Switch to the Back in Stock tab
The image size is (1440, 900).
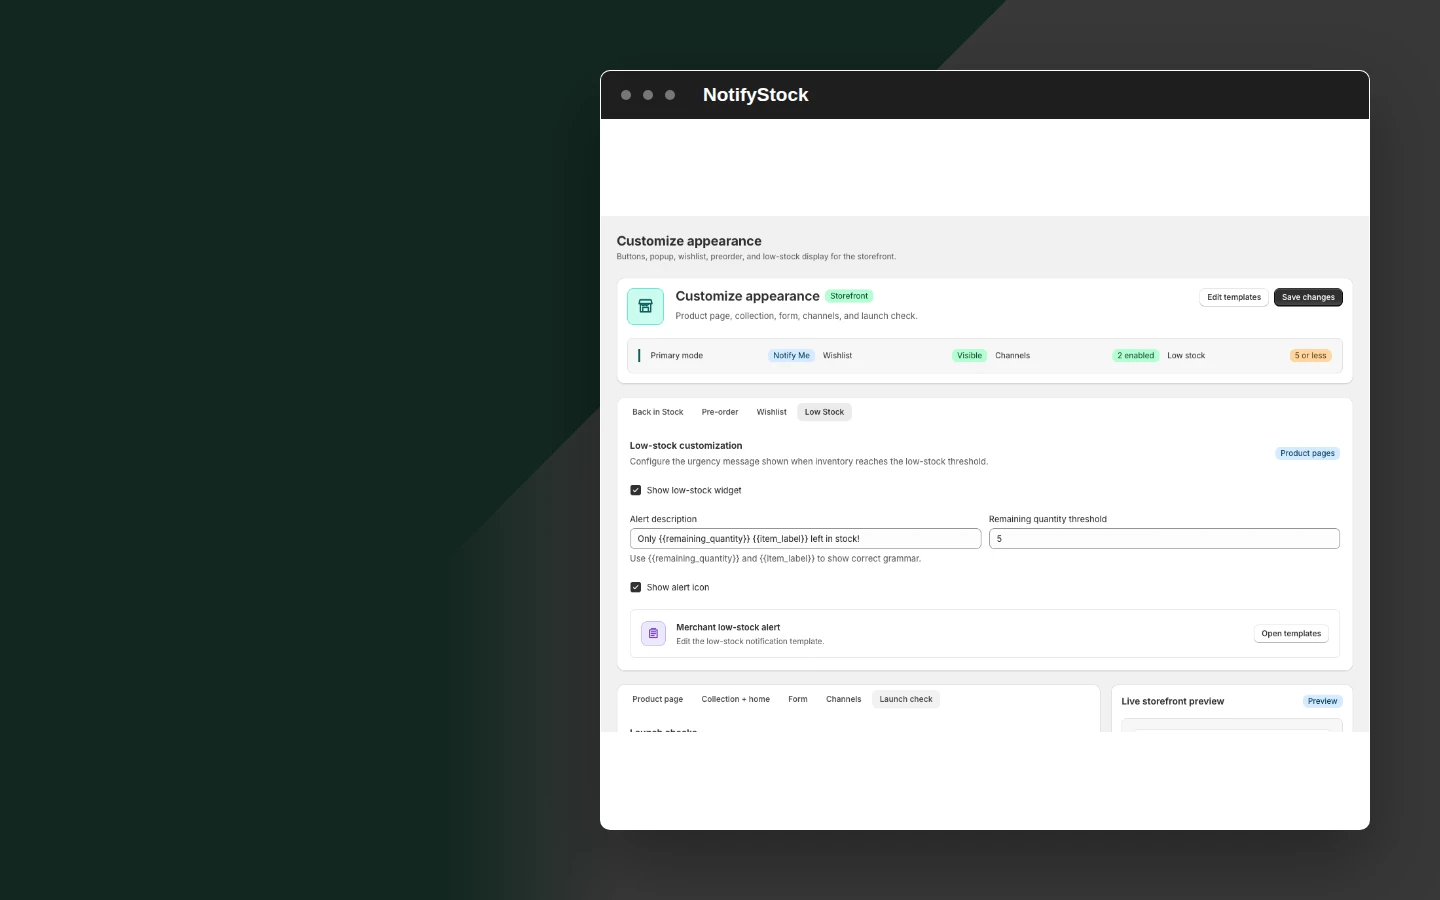(x=658, y=412)
